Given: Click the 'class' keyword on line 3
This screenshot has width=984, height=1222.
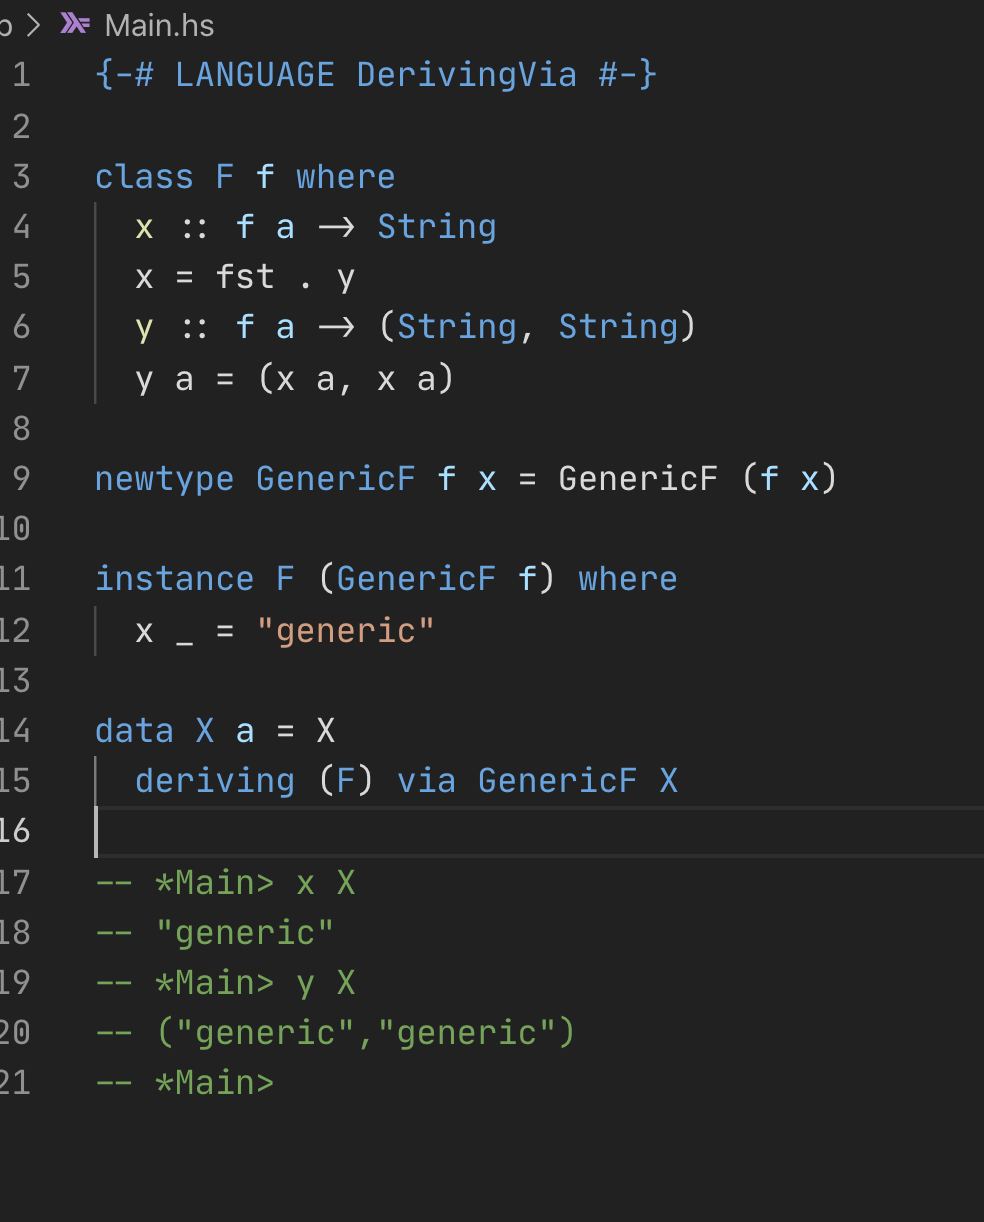Looking at the screenshot, I should click(144, 177).
